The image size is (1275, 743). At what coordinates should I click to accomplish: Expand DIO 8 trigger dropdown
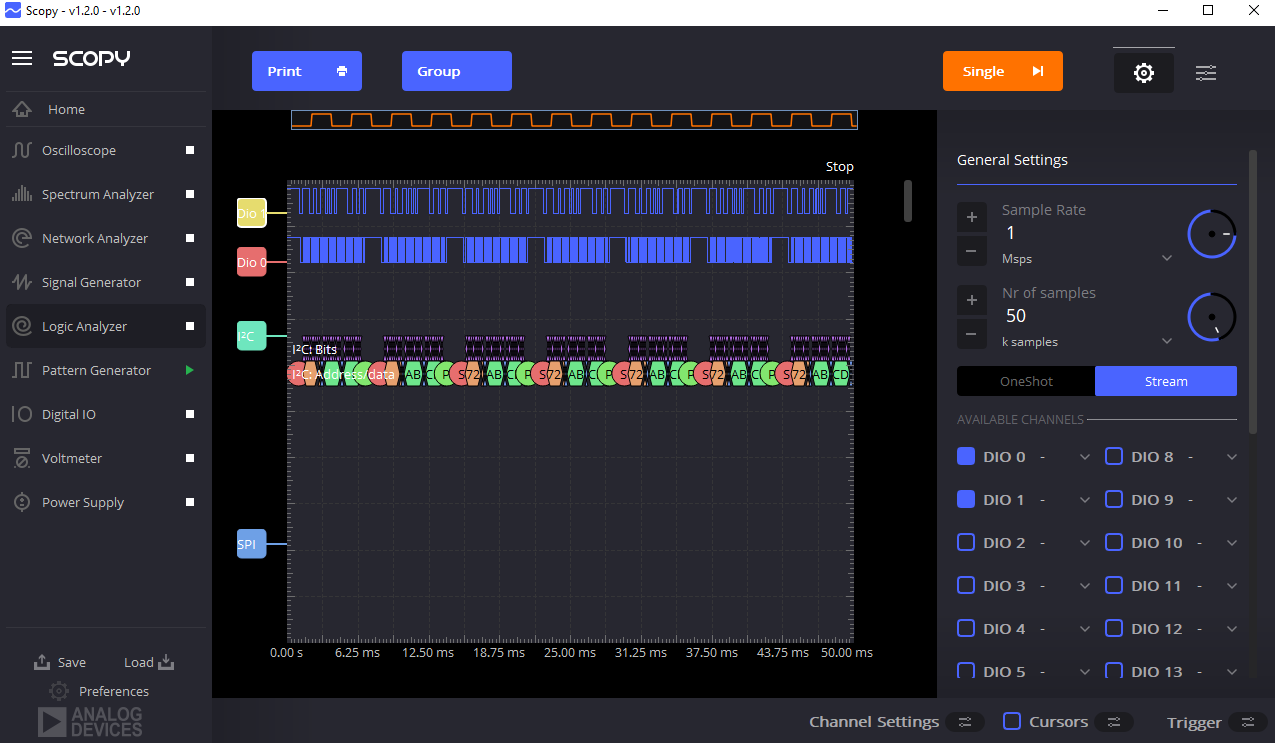click(1232, 457)
